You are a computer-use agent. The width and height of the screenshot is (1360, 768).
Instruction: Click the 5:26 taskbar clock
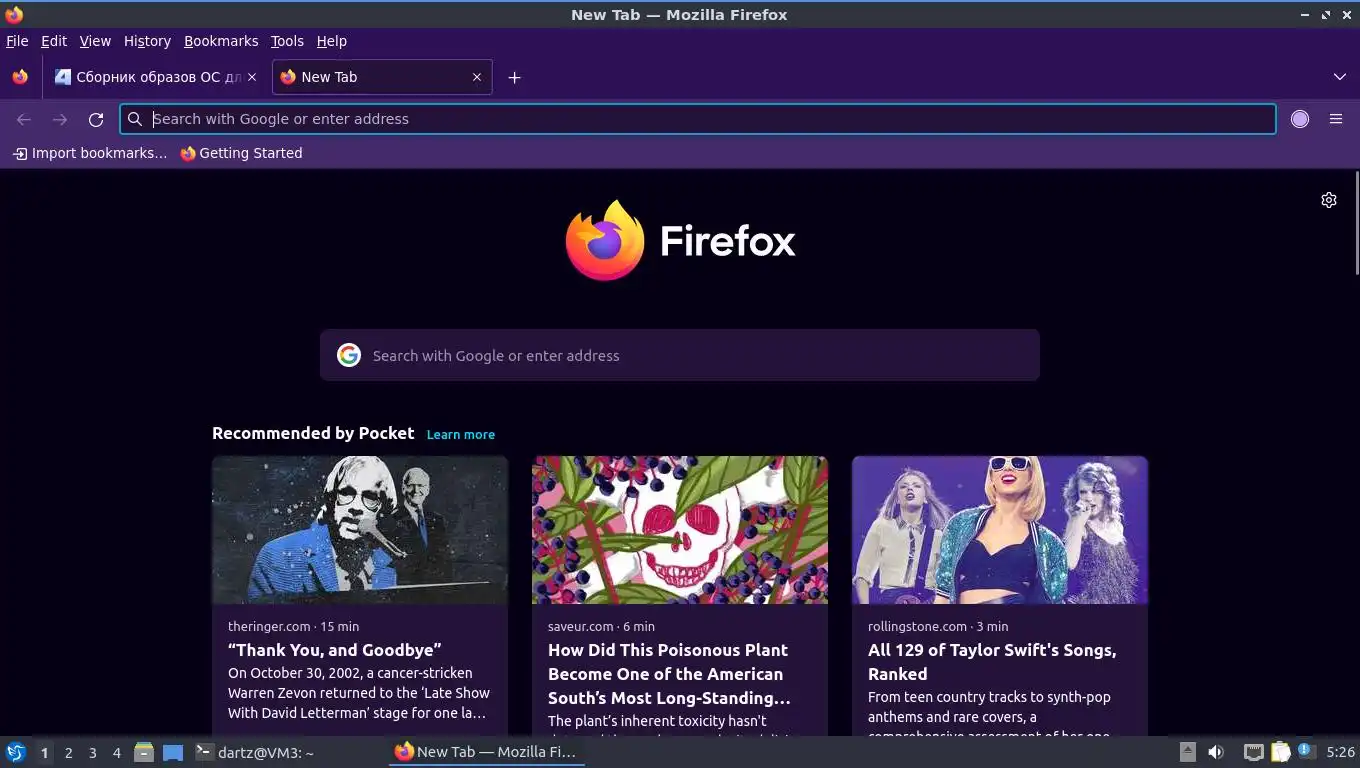click(1340, 752)
